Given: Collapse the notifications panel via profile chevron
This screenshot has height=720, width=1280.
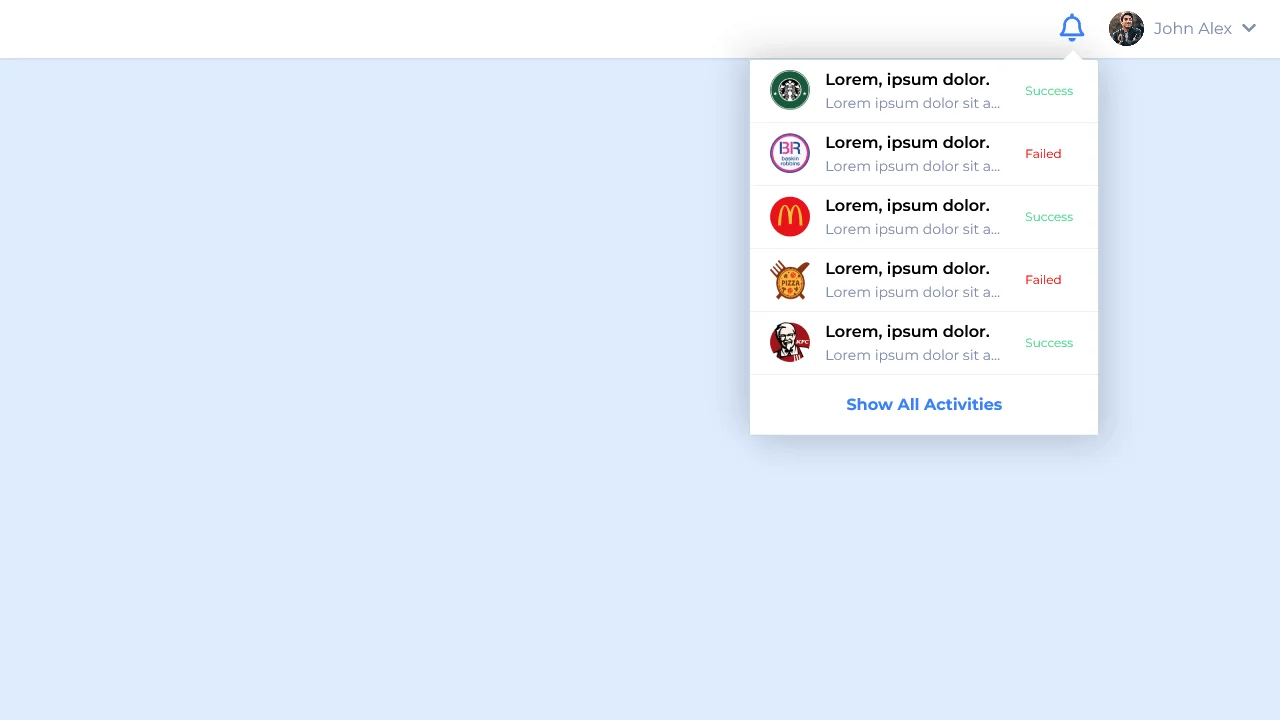Looking at the screenshot, I should coord(1248,28).
